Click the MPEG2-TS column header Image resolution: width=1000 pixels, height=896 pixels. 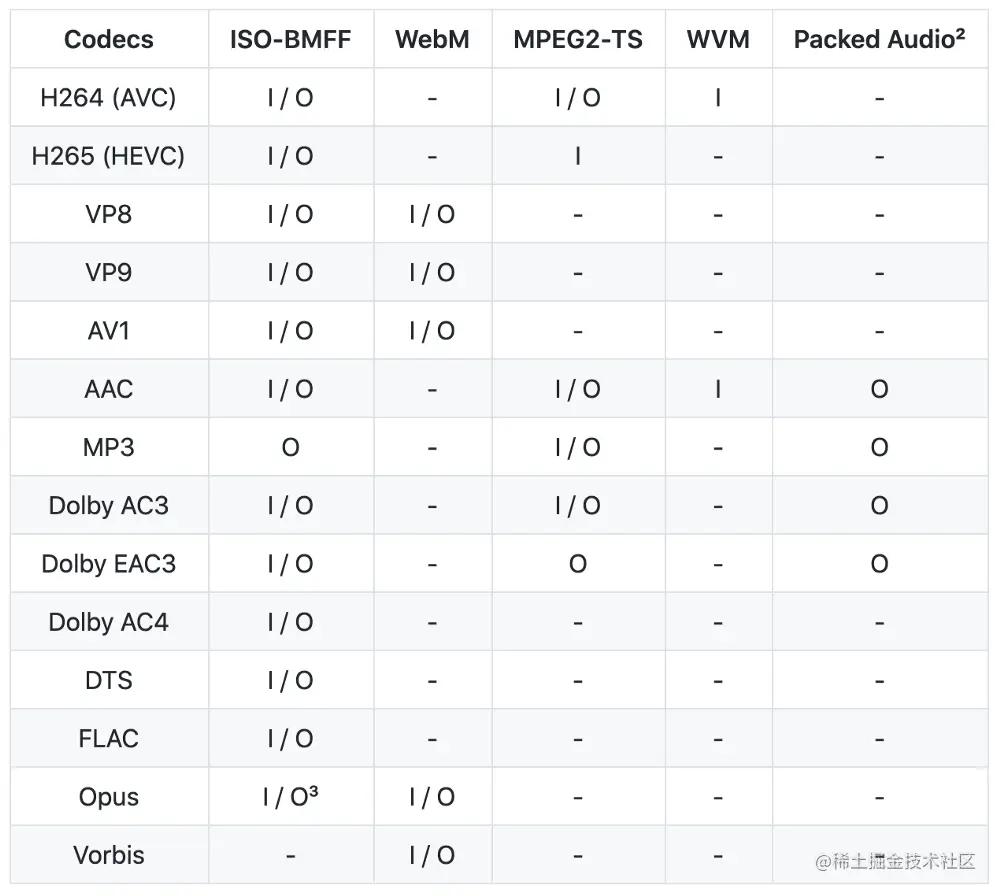[578, 40]
